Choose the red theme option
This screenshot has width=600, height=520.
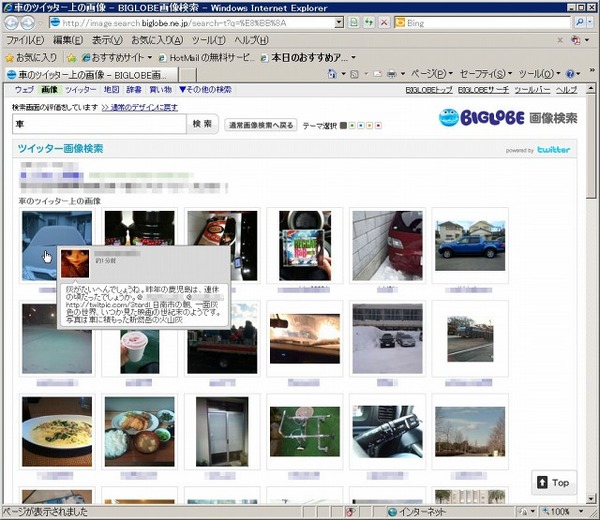point(378,125)
